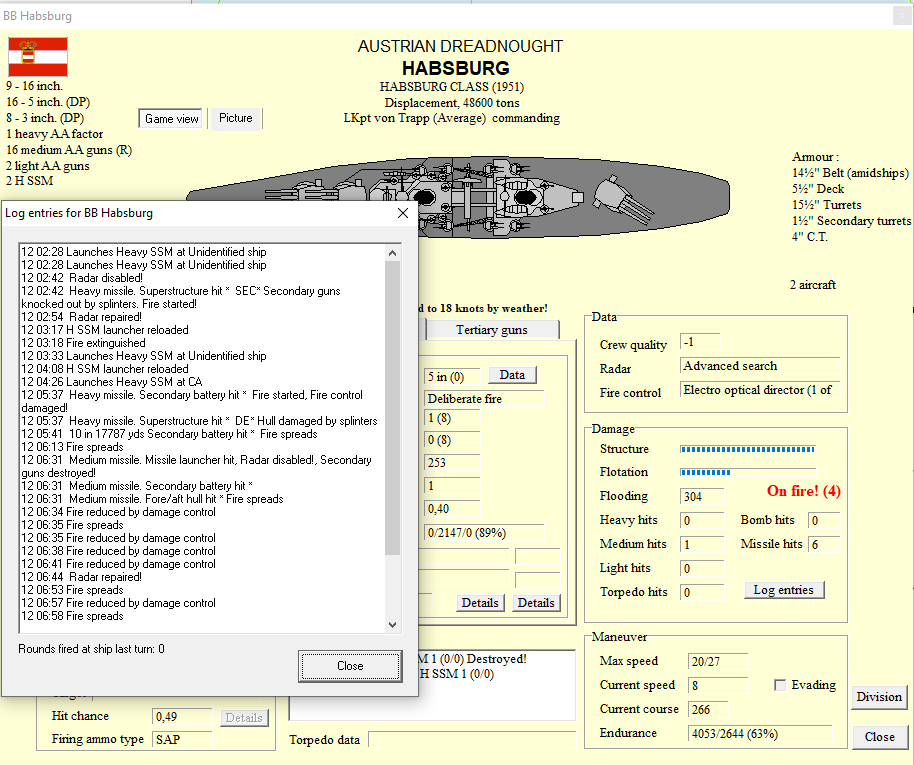
Task: Click the Flooding value 304
Action: coord(702,497)
